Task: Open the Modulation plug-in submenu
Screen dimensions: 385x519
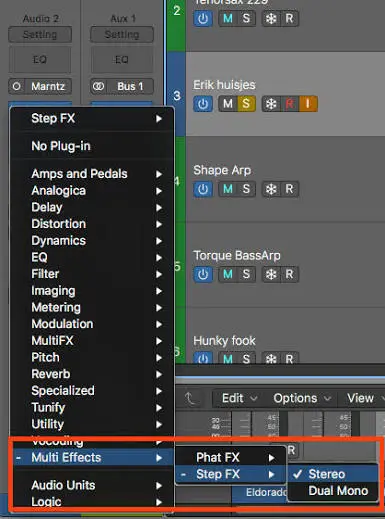Action: [92, 324]
